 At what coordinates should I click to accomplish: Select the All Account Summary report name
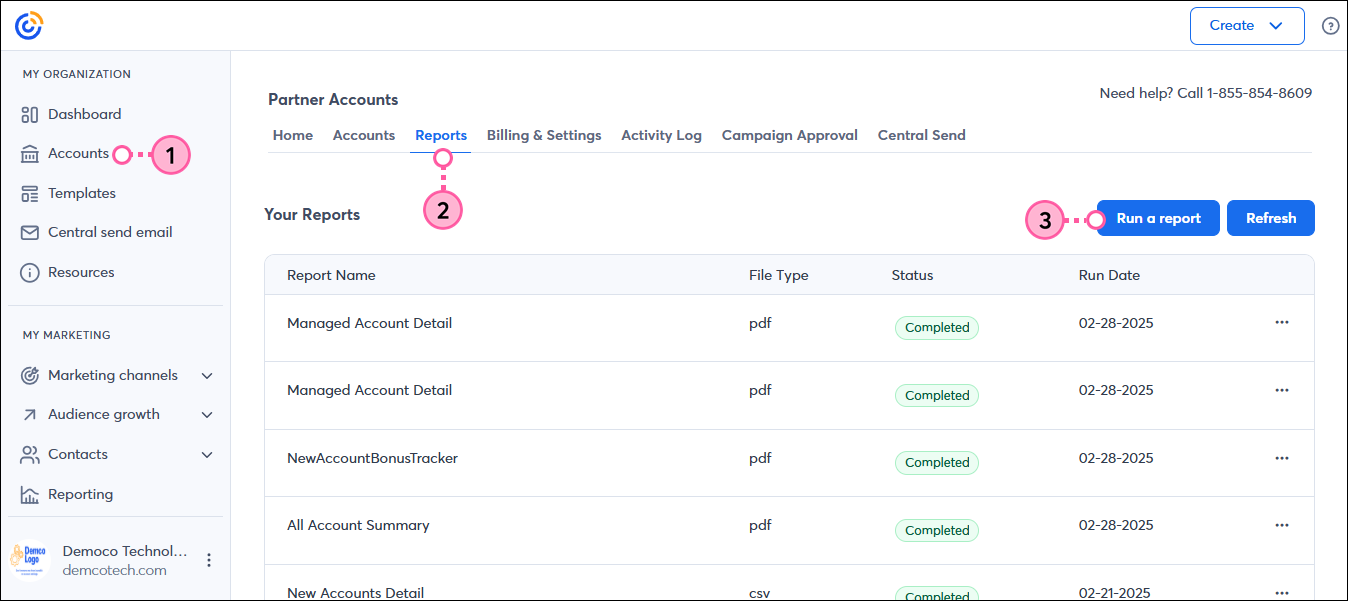358,525
